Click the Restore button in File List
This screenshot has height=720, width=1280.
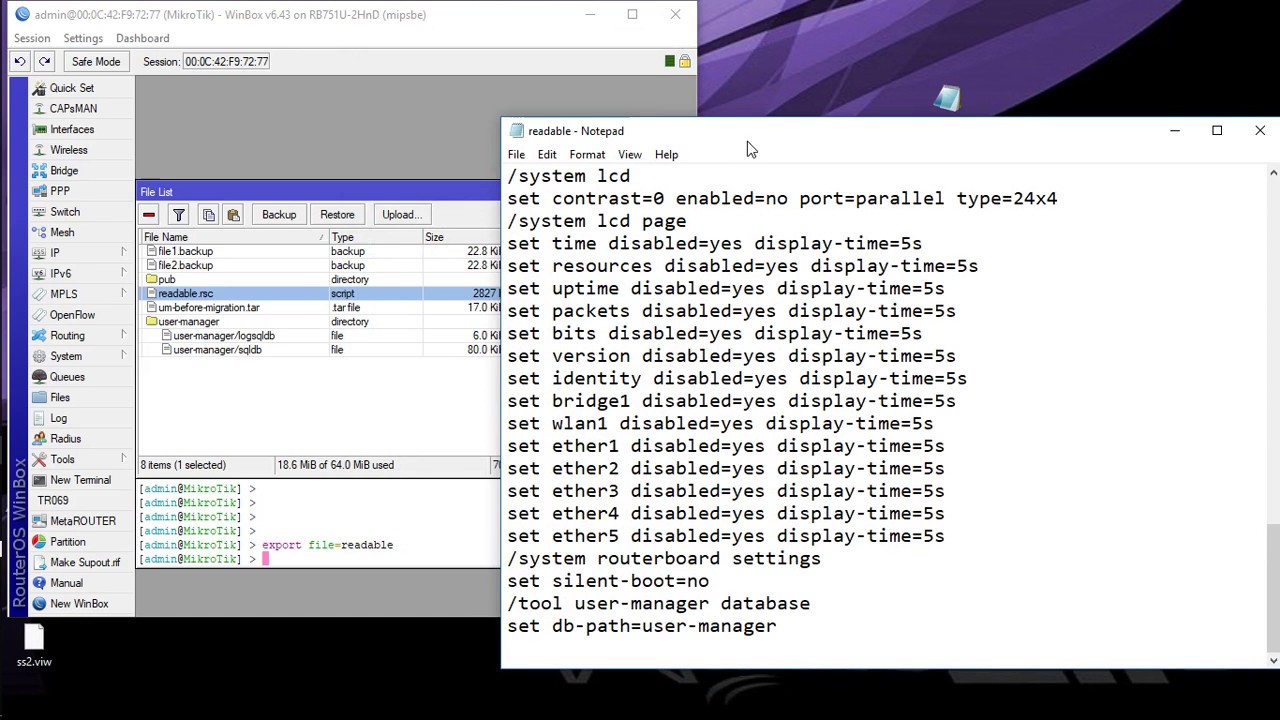pyautogui.click(x=337, y=214)
